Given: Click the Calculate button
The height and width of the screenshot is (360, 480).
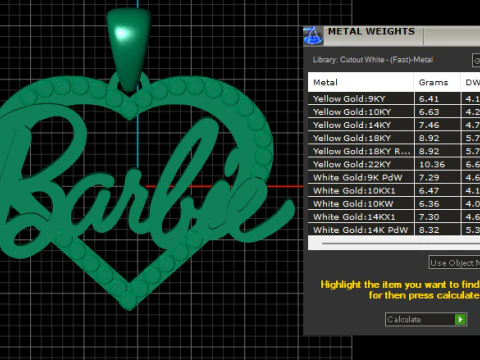Looking at the screenshot, I should click(426, 319).
